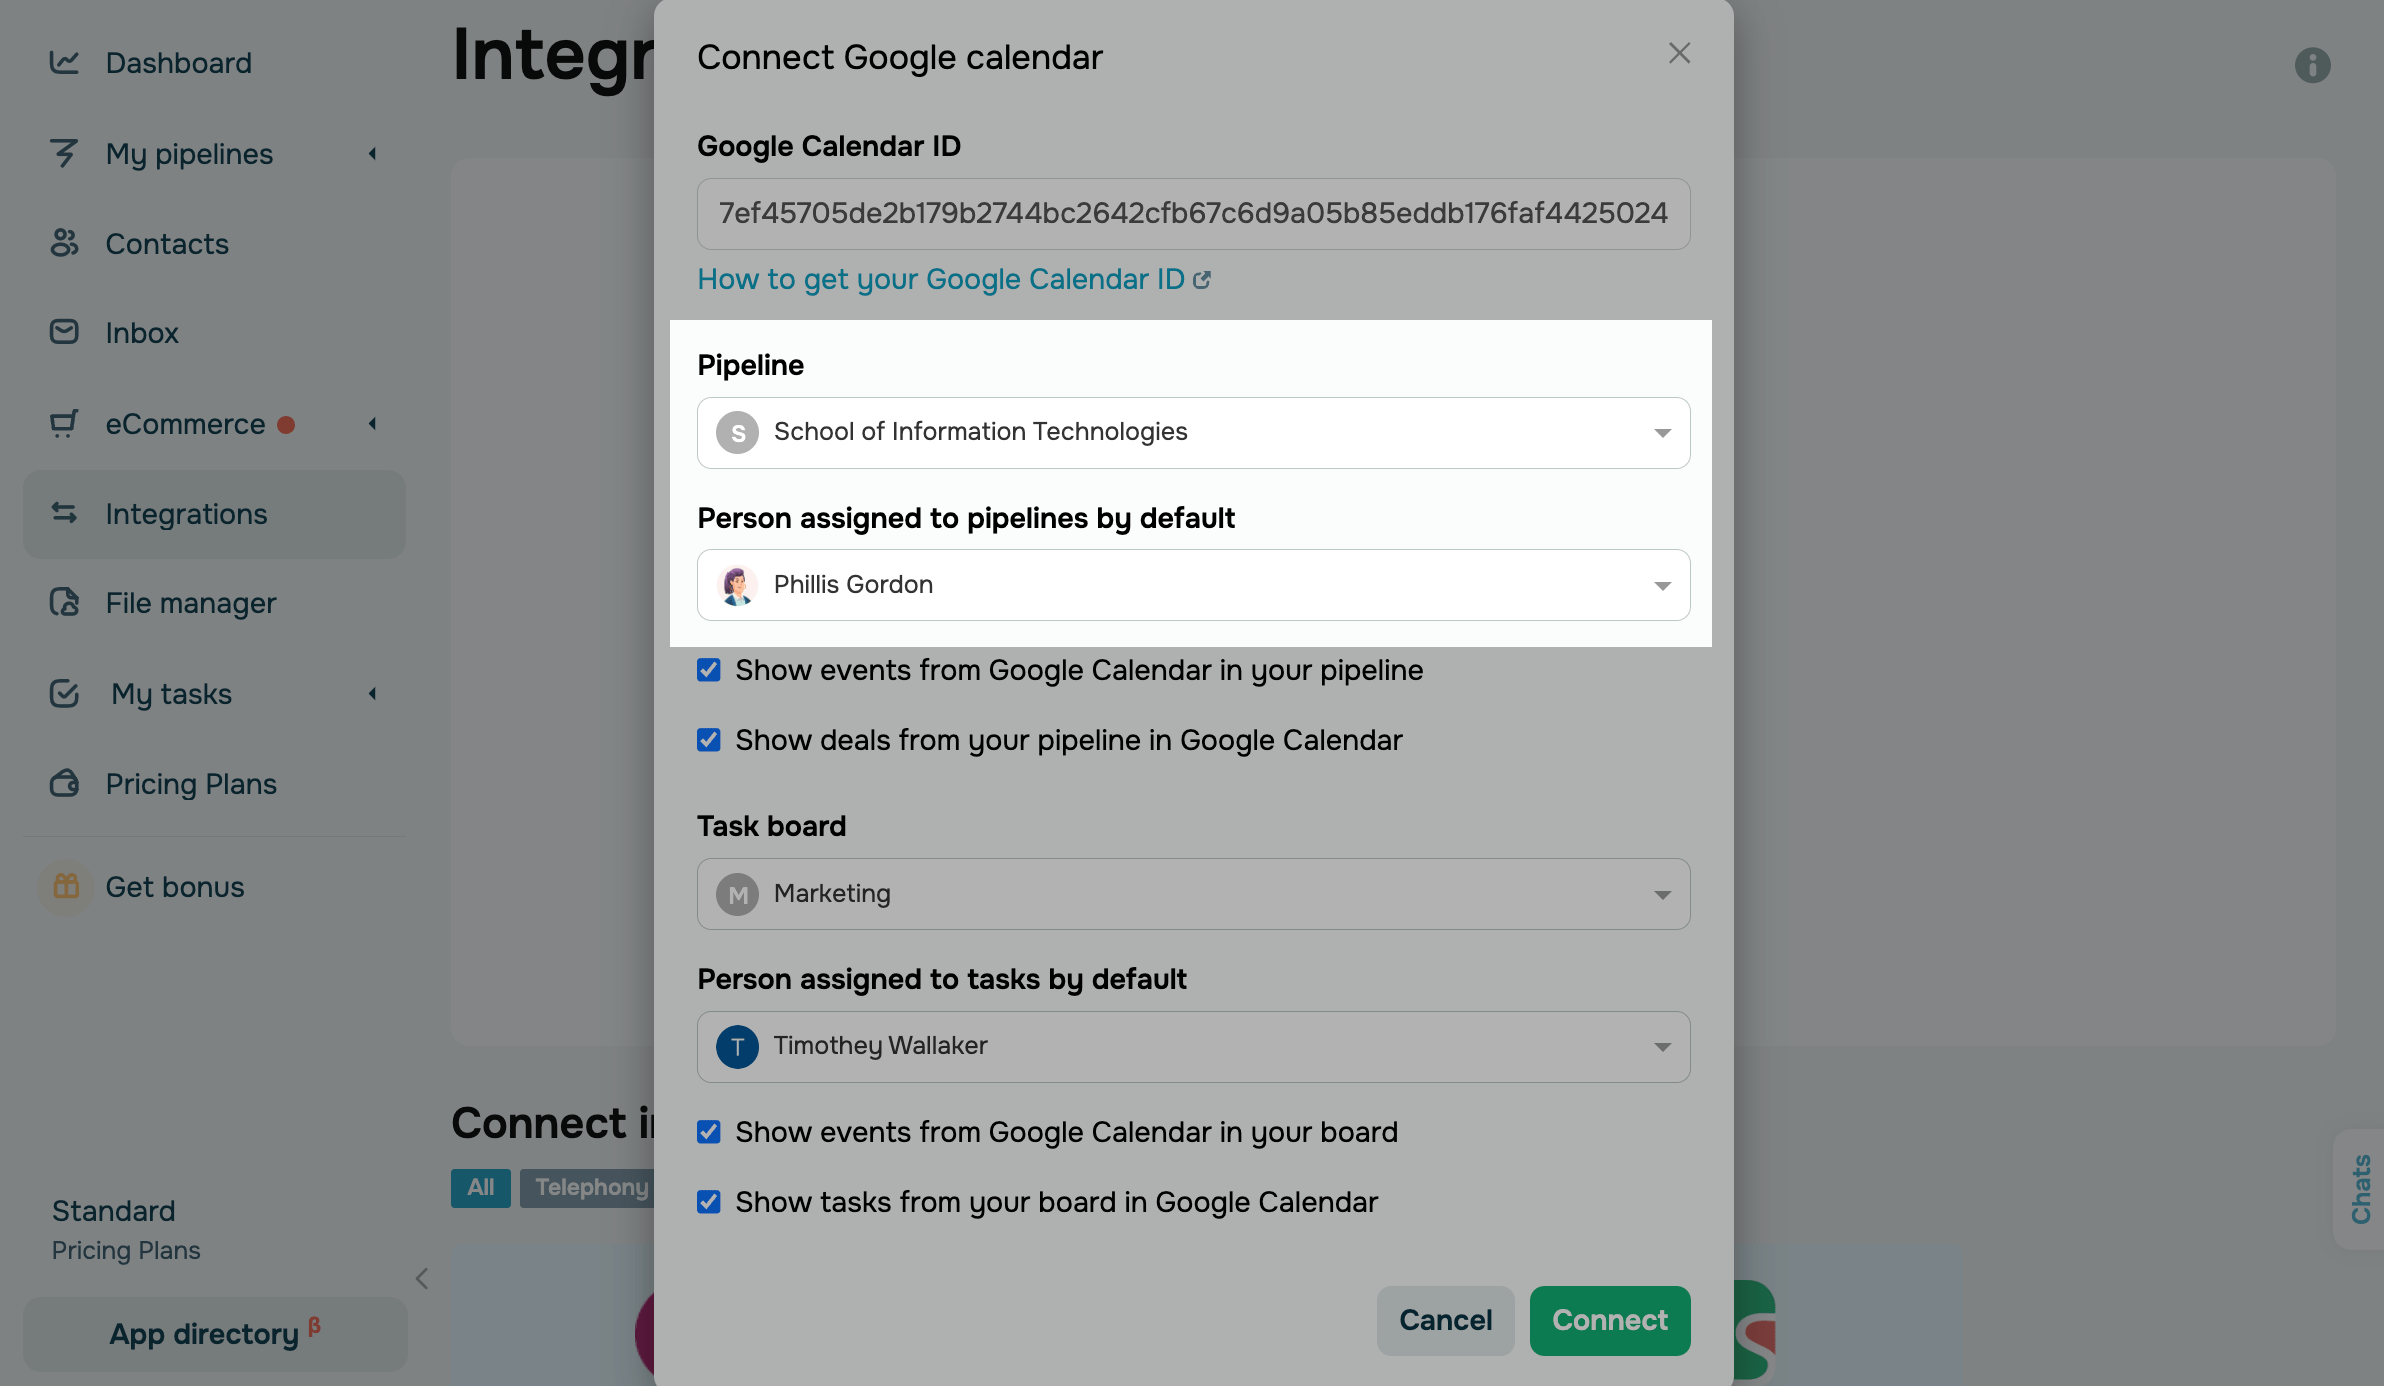Open the Pipeline dropdown
Image resolution: width=2384 pixels, height=1386 pixels.
pyautogui.click(x=1193, y=433)
